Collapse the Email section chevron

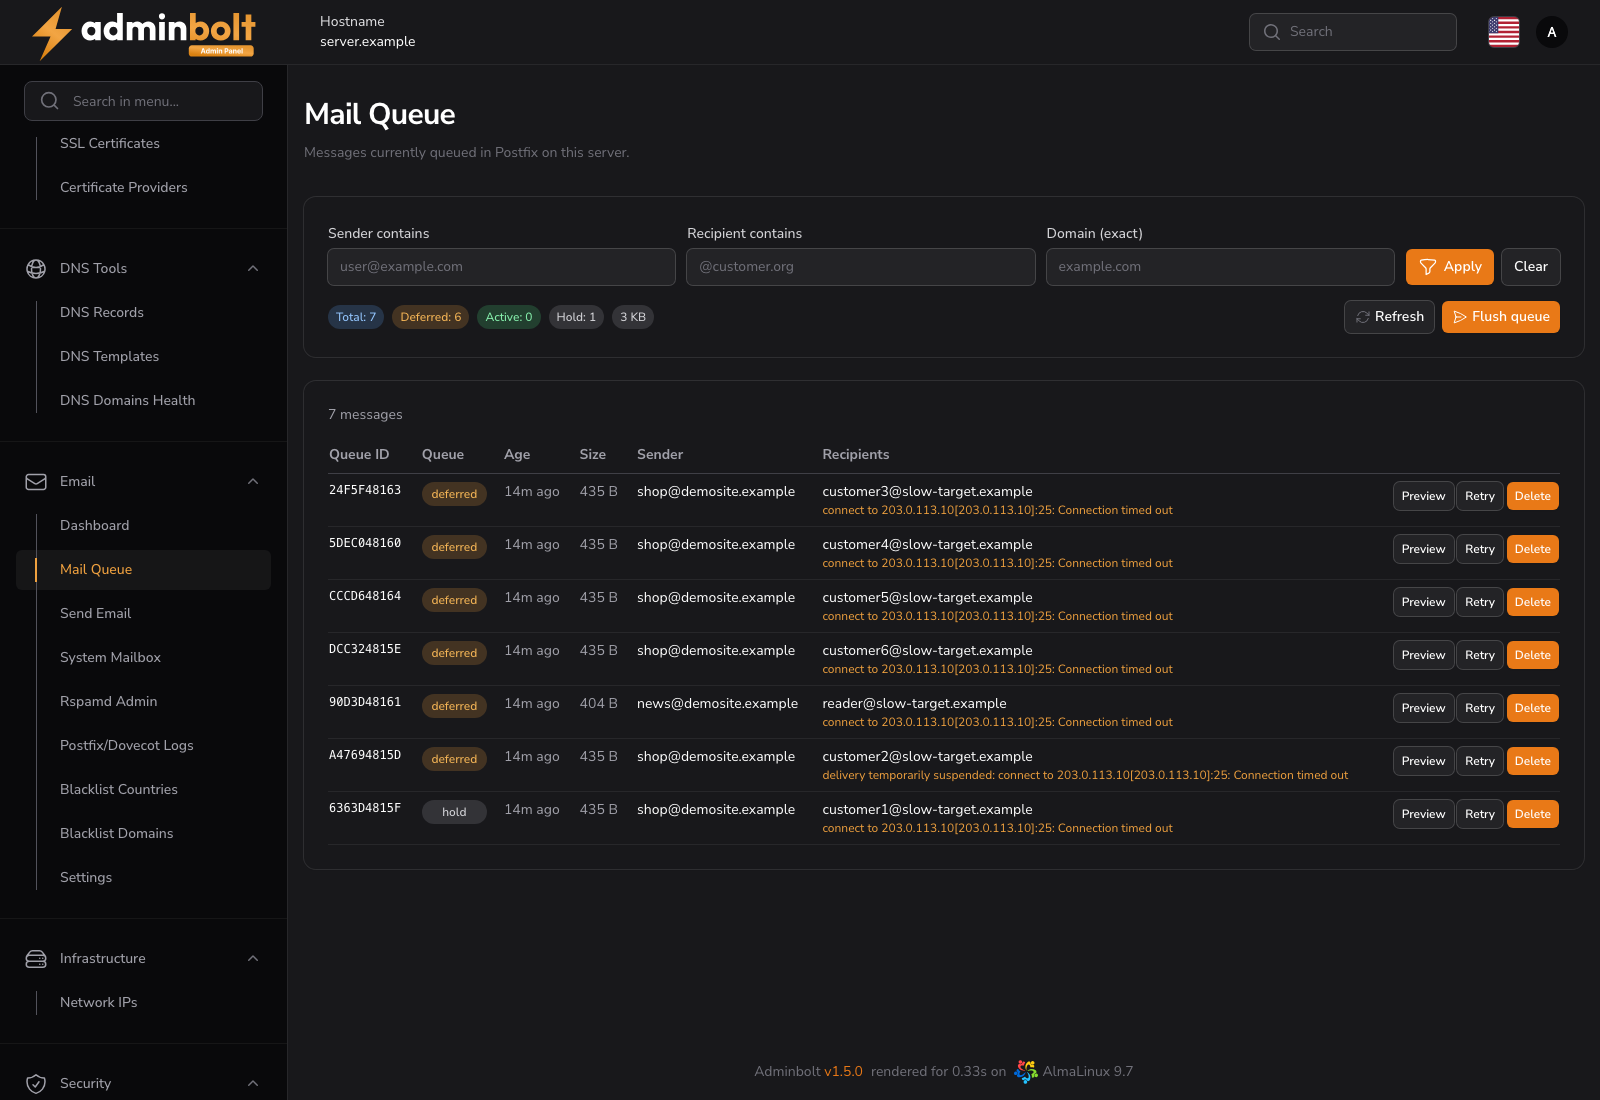click(253, 482)
